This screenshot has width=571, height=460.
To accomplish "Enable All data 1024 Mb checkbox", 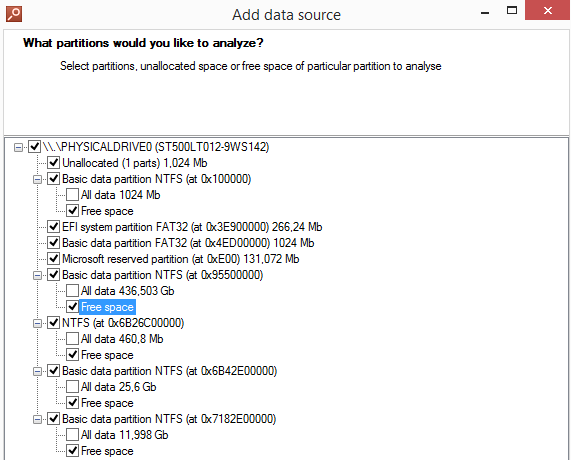I will pos(72,195).
